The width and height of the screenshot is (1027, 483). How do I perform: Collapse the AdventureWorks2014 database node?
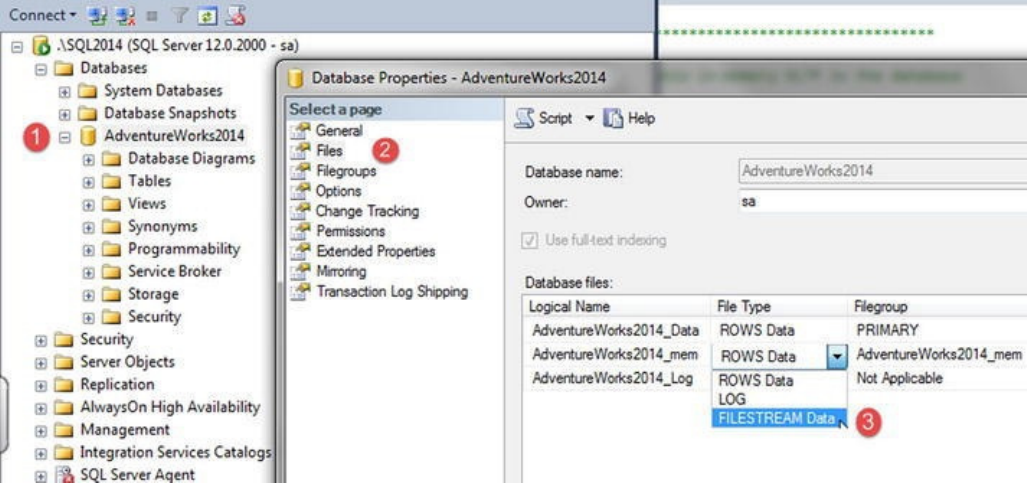point(65,137)
